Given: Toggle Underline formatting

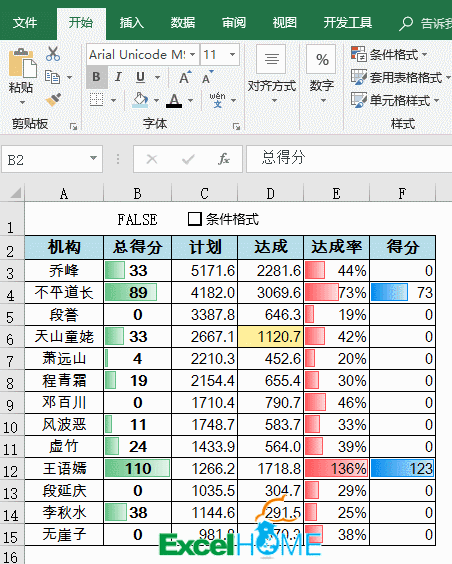Looking at the screenshot, I should 141,77.
